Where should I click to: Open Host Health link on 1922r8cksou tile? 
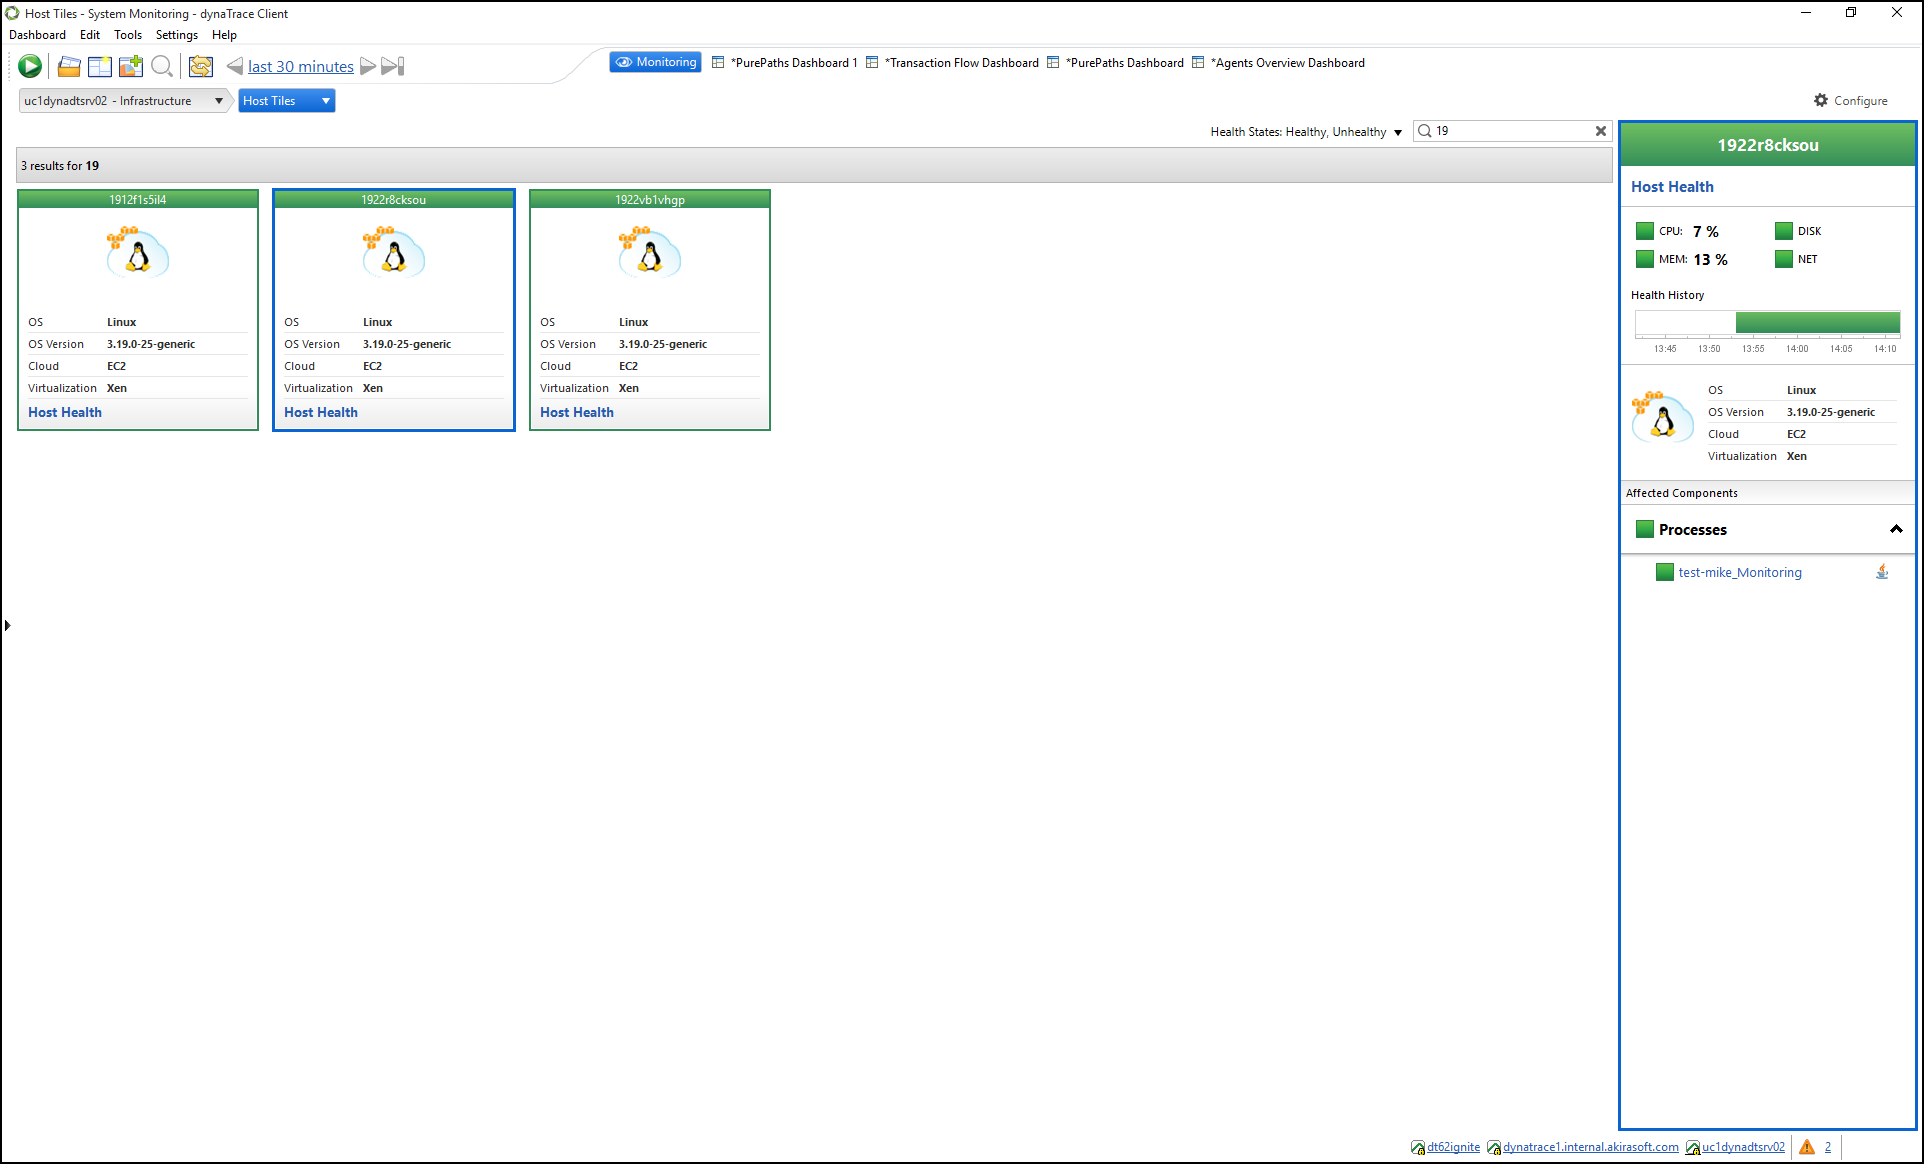pyautogui.click(x=321, y=412)
